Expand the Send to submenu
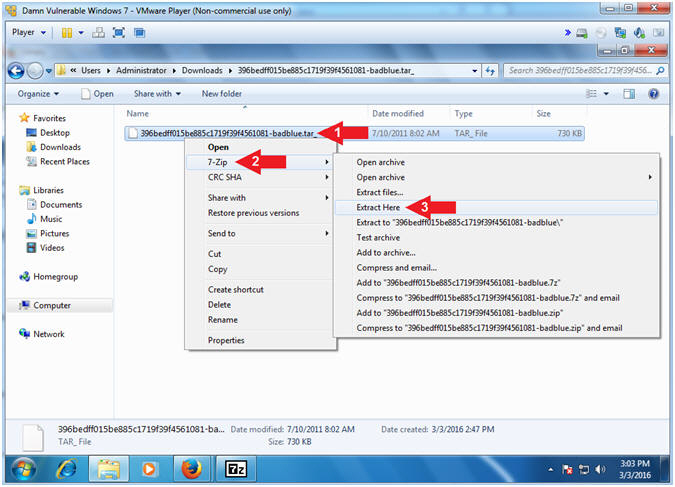 pos(260,233)
